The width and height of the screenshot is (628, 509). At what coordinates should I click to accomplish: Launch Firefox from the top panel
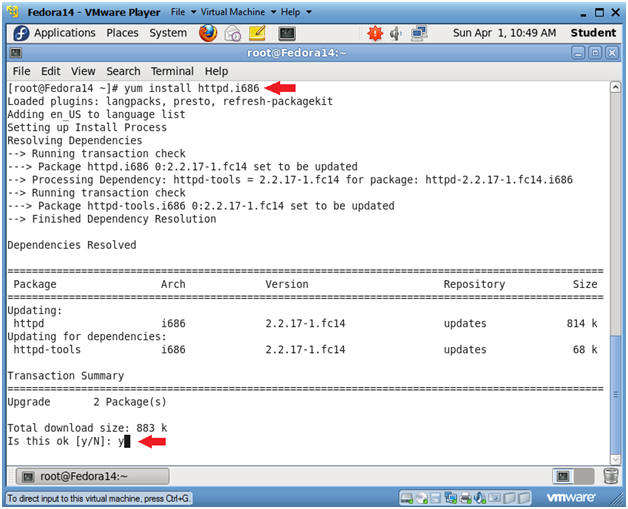208,33
